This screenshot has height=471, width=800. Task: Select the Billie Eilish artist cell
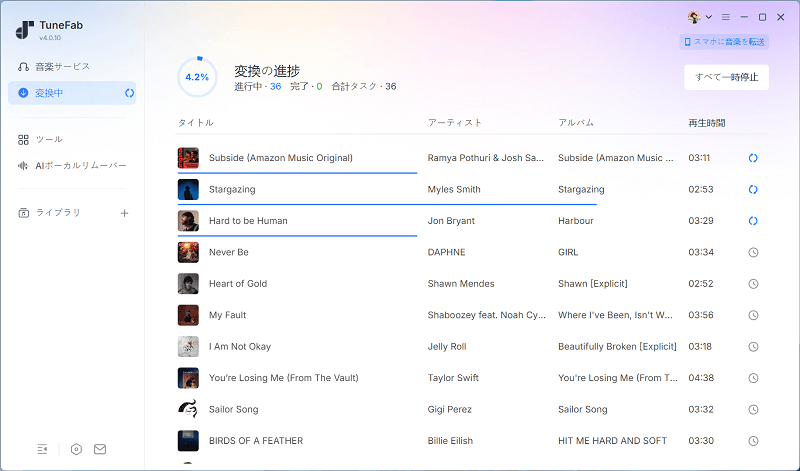point(450,440)
